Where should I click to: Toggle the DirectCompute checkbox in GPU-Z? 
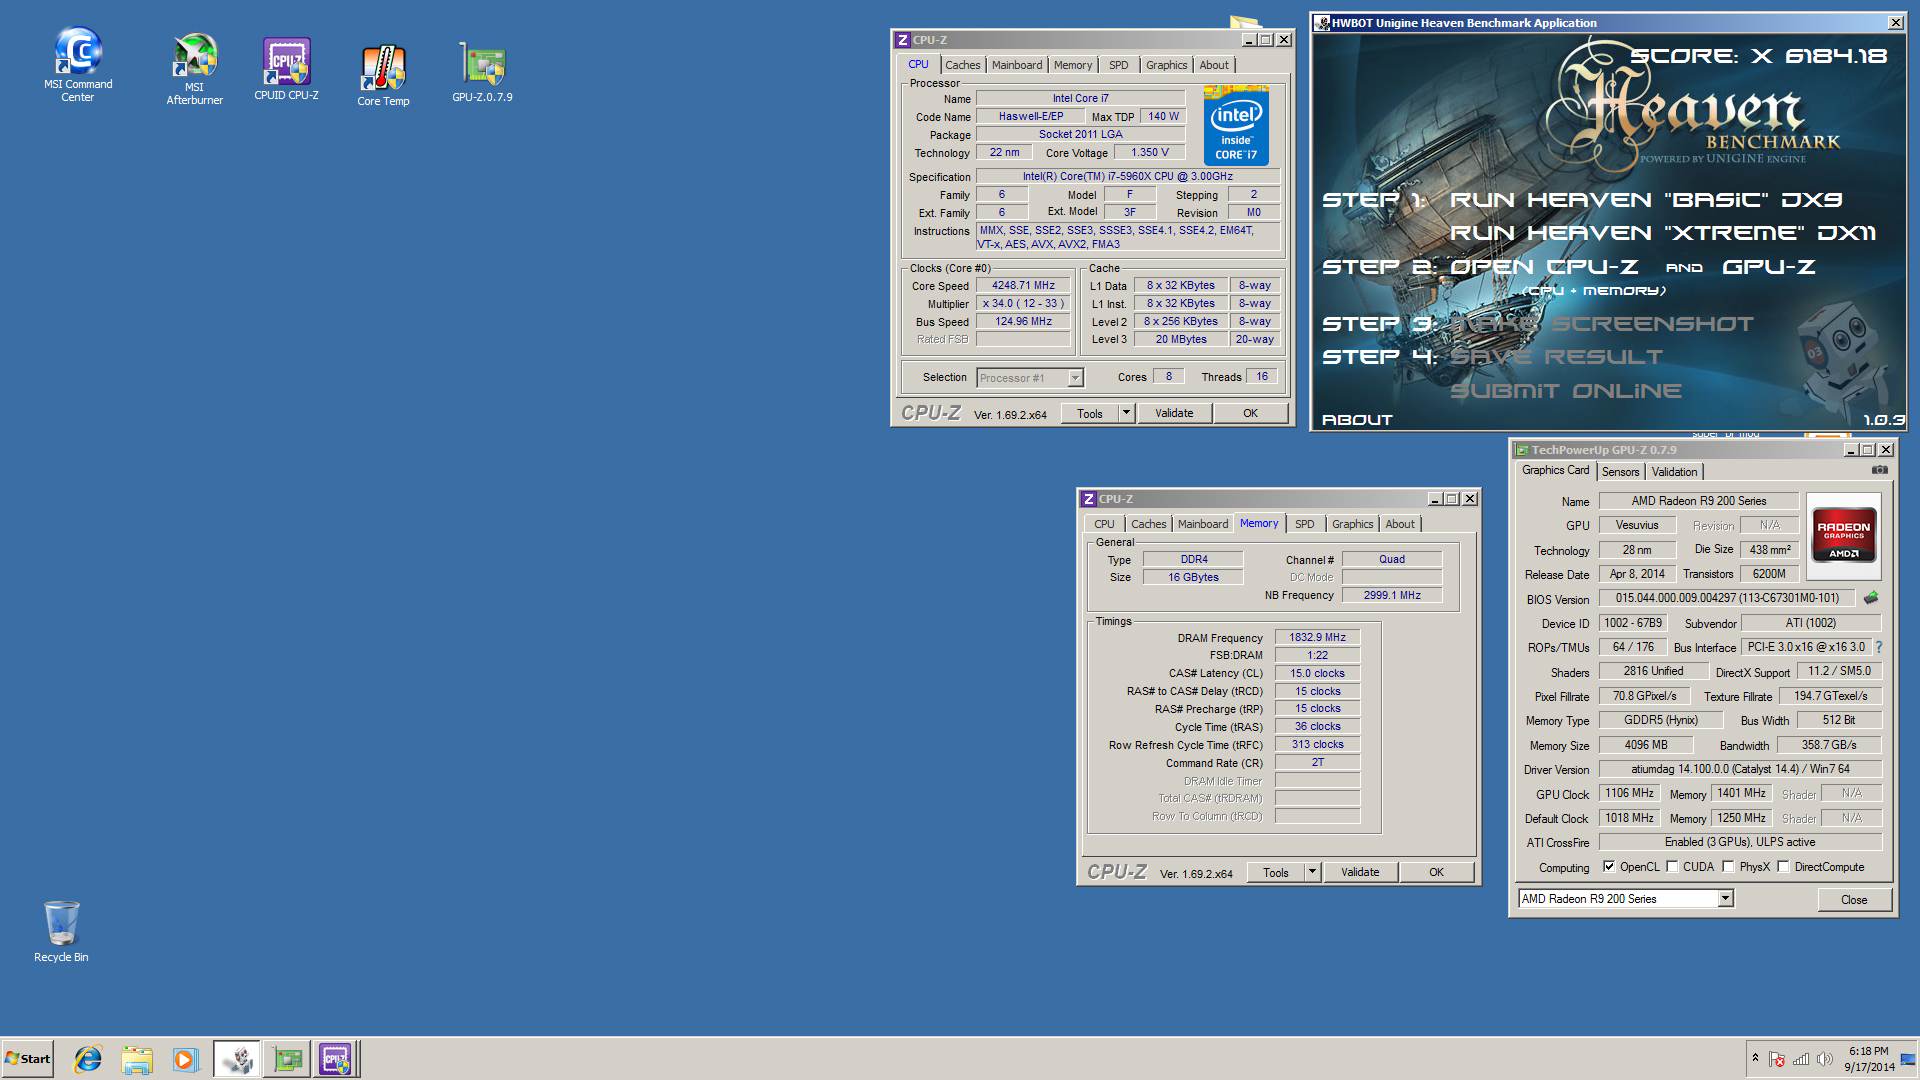pos(1783,867)
